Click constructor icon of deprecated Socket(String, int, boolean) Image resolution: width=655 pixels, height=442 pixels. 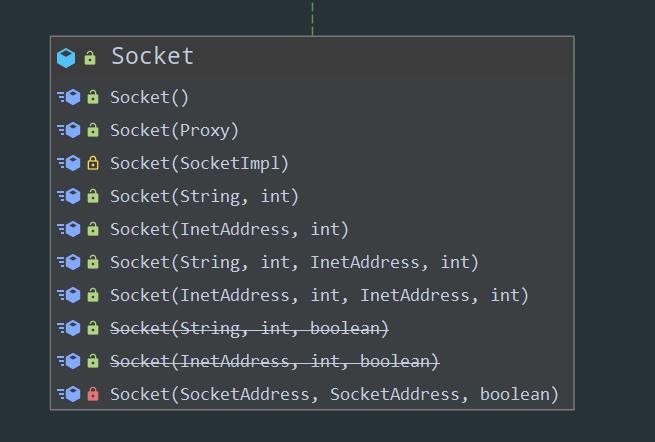click(x=69, y=328)
